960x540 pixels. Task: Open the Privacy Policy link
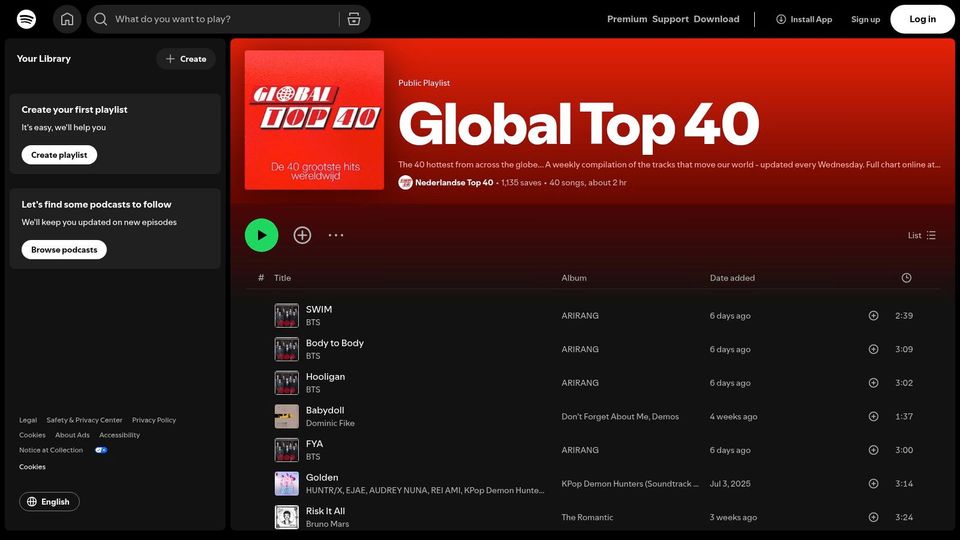pyautogui.click(x=154, y=420)
